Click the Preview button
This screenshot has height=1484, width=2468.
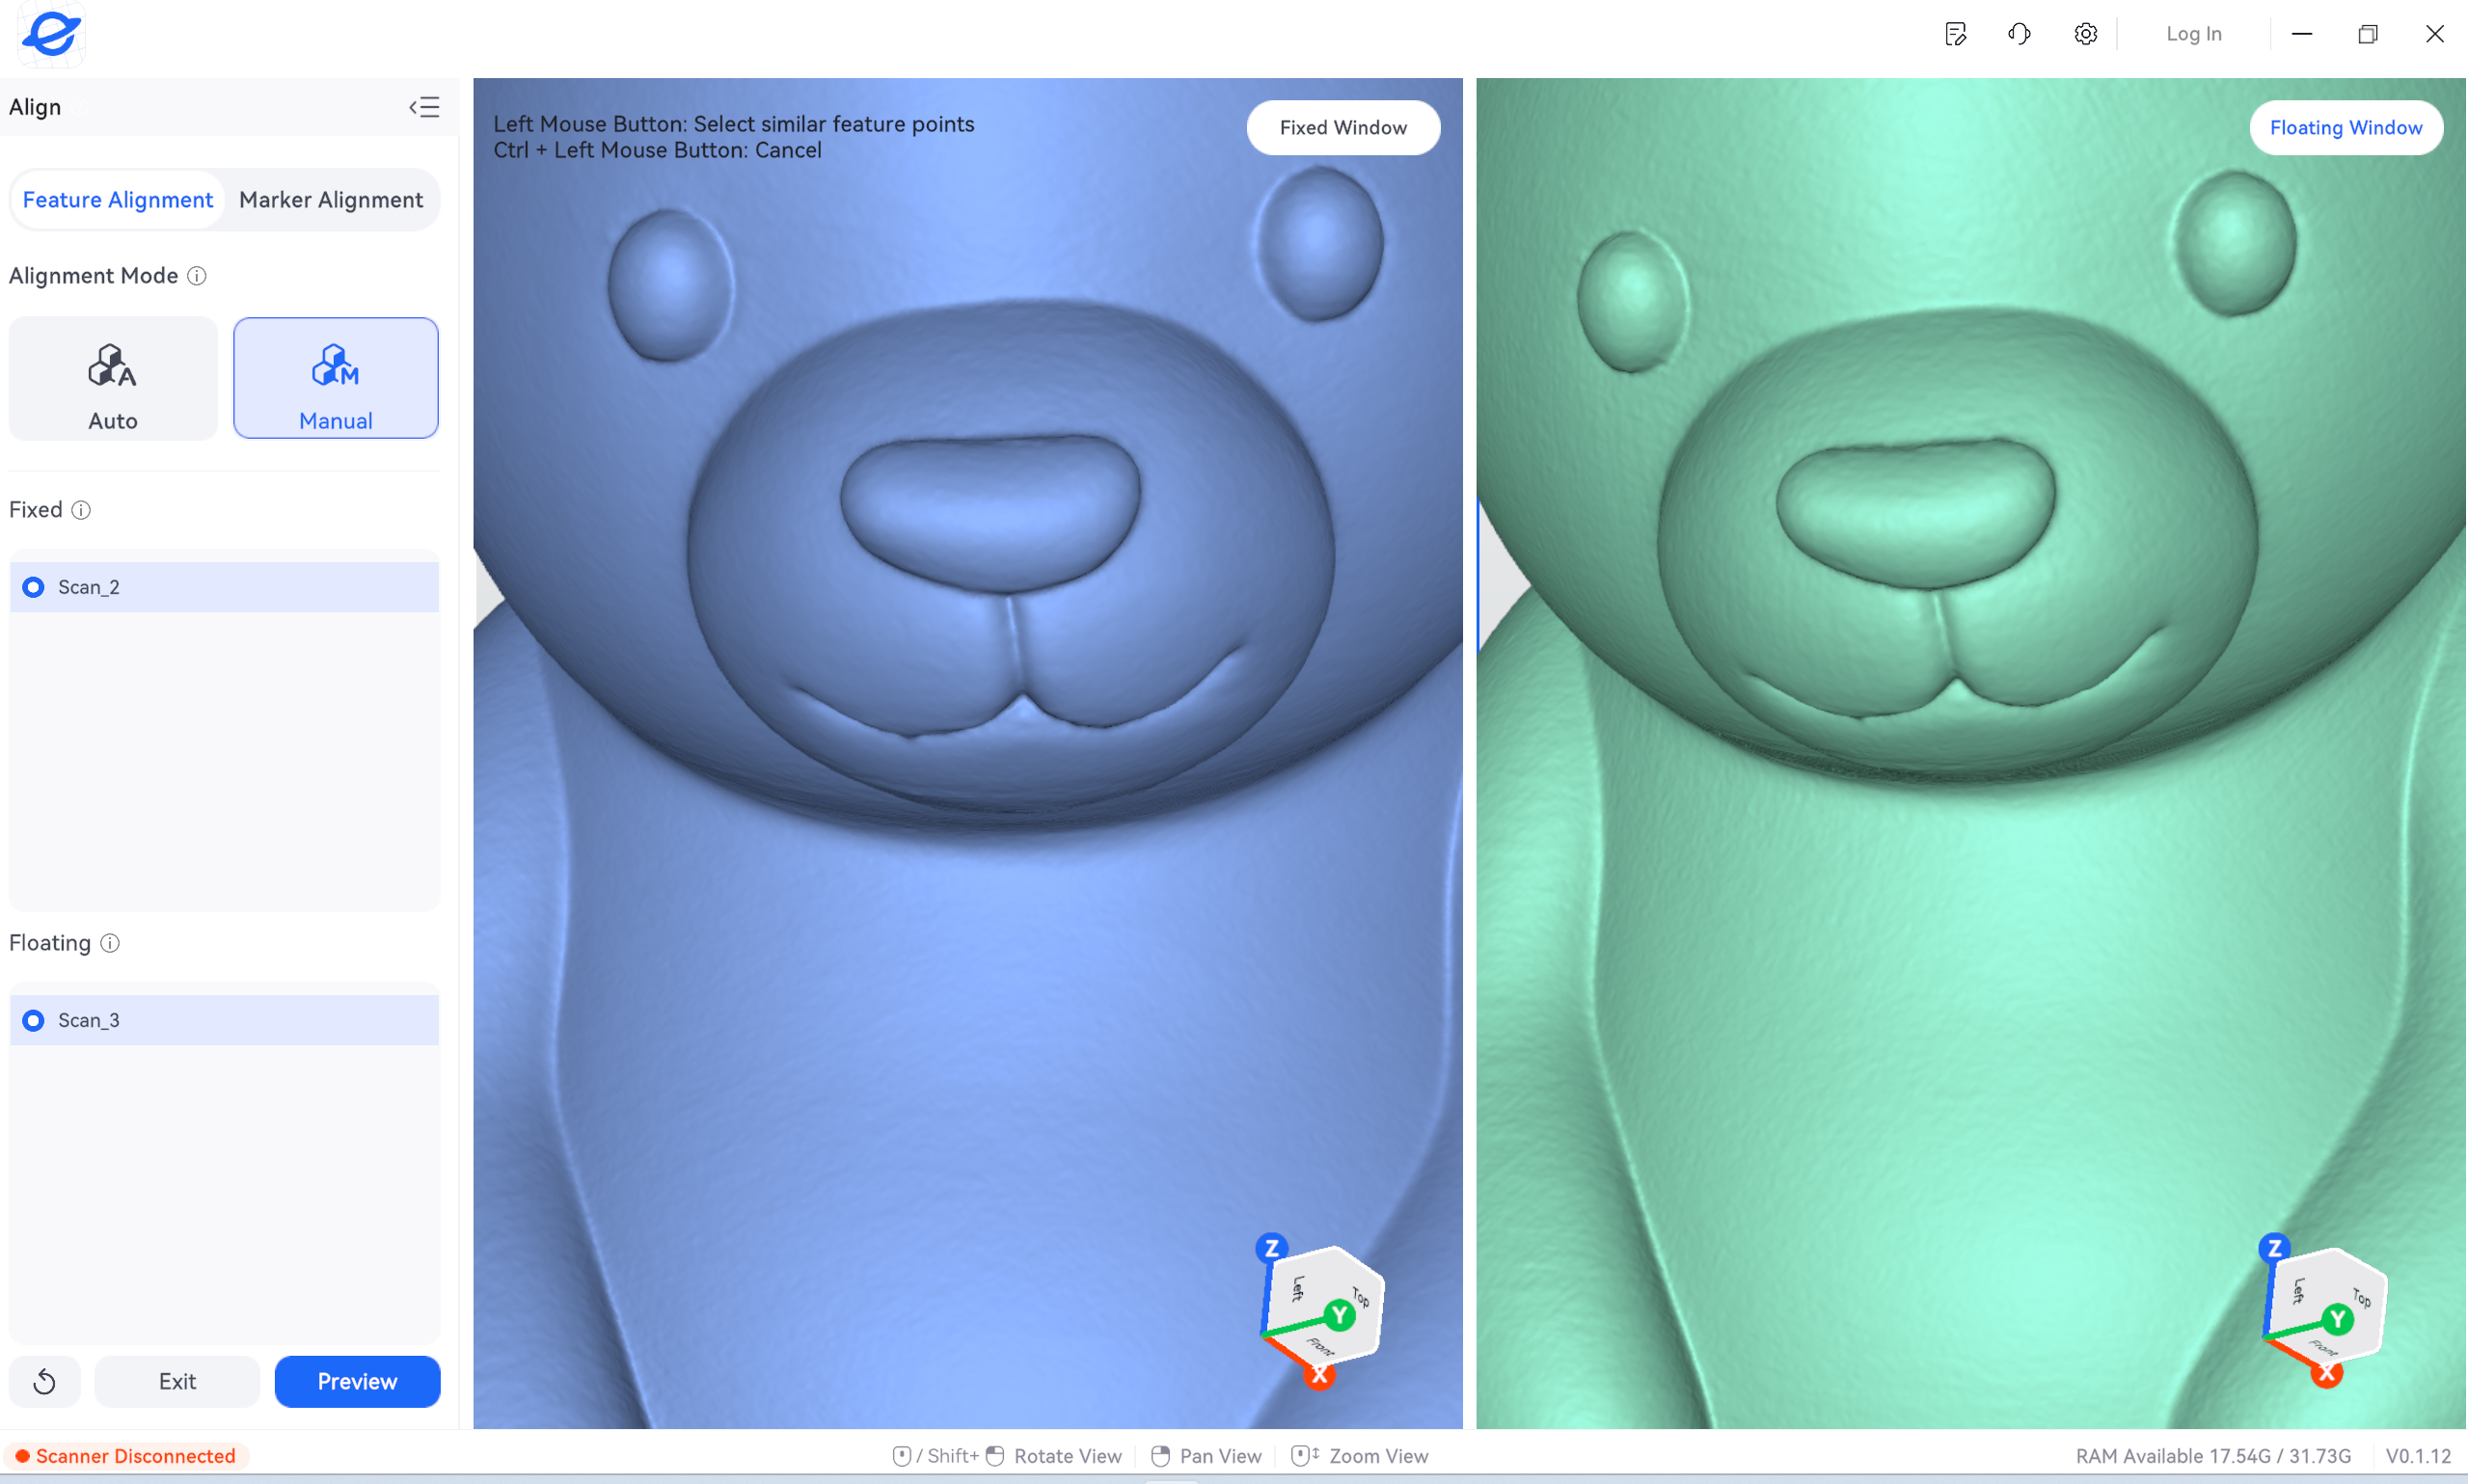tap(358, 1381)
